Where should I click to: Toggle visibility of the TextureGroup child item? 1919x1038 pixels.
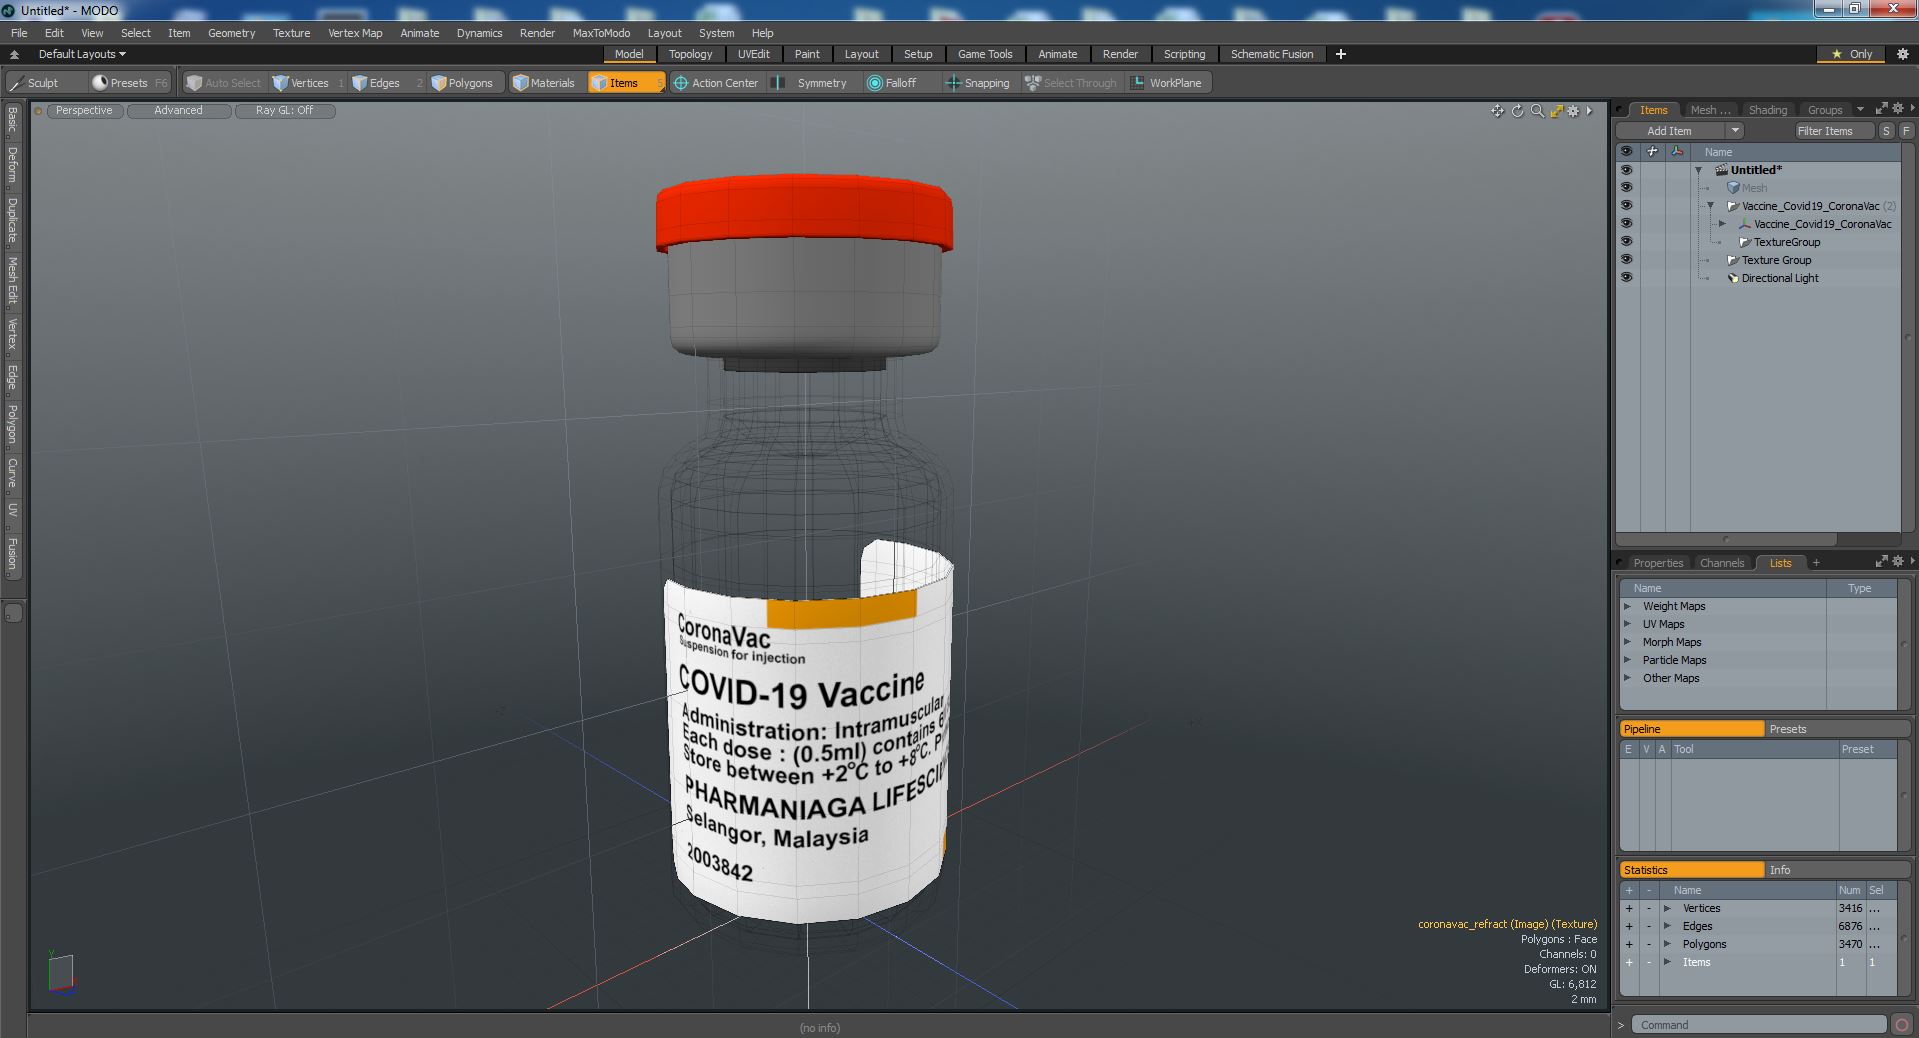(1626, 242)
